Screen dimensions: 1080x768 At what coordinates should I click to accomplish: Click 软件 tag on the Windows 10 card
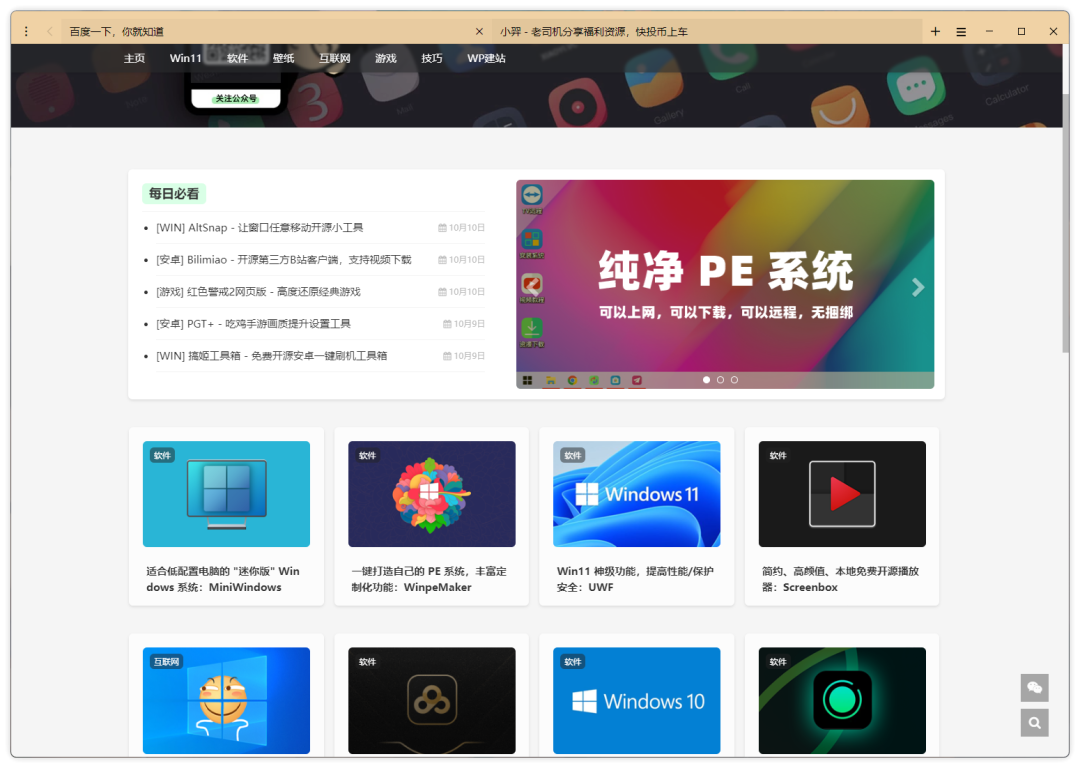573,662
